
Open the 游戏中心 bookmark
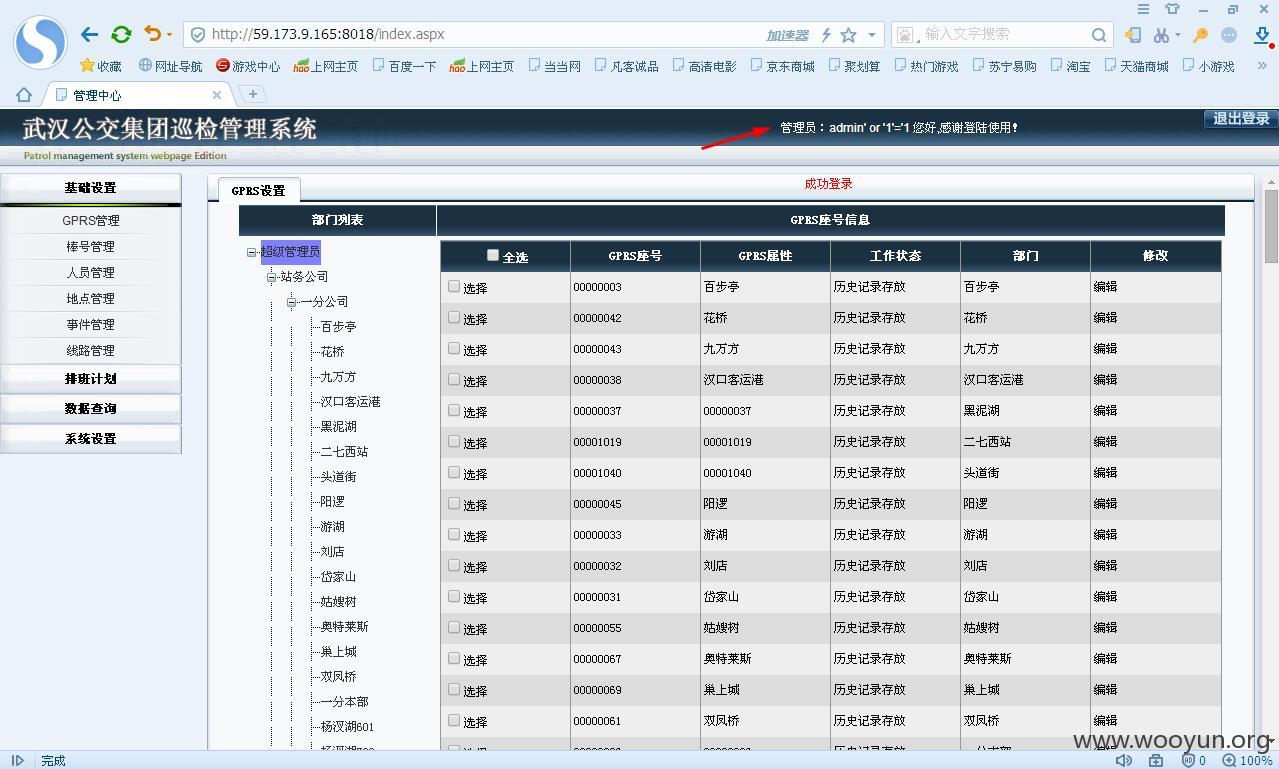(x=248, y=66)
